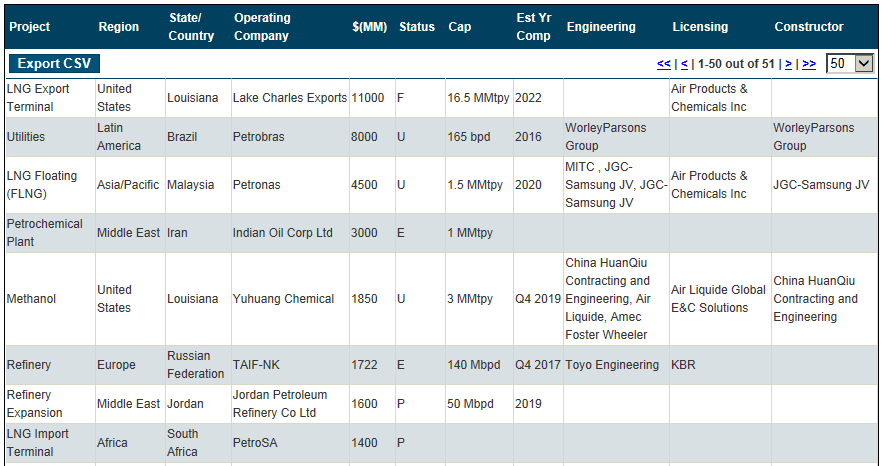Go to first page with << link

pos(664,64)
